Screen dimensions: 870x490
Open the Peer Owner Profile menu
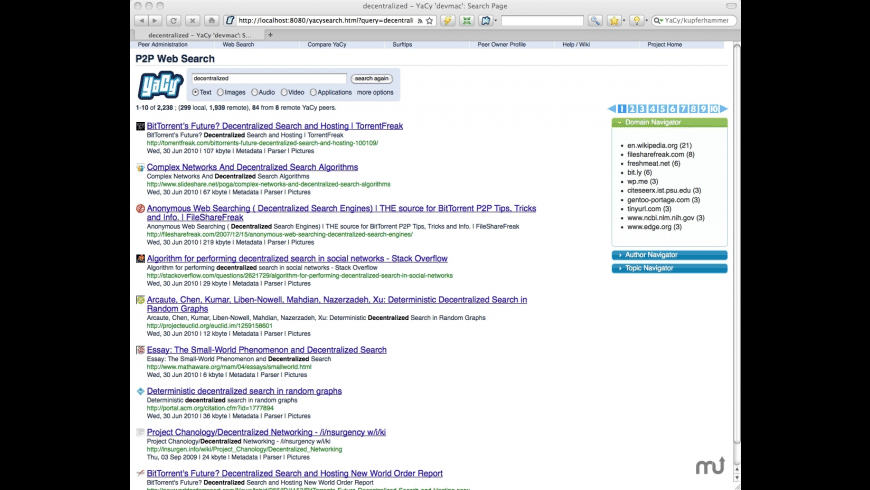point(502,44)
